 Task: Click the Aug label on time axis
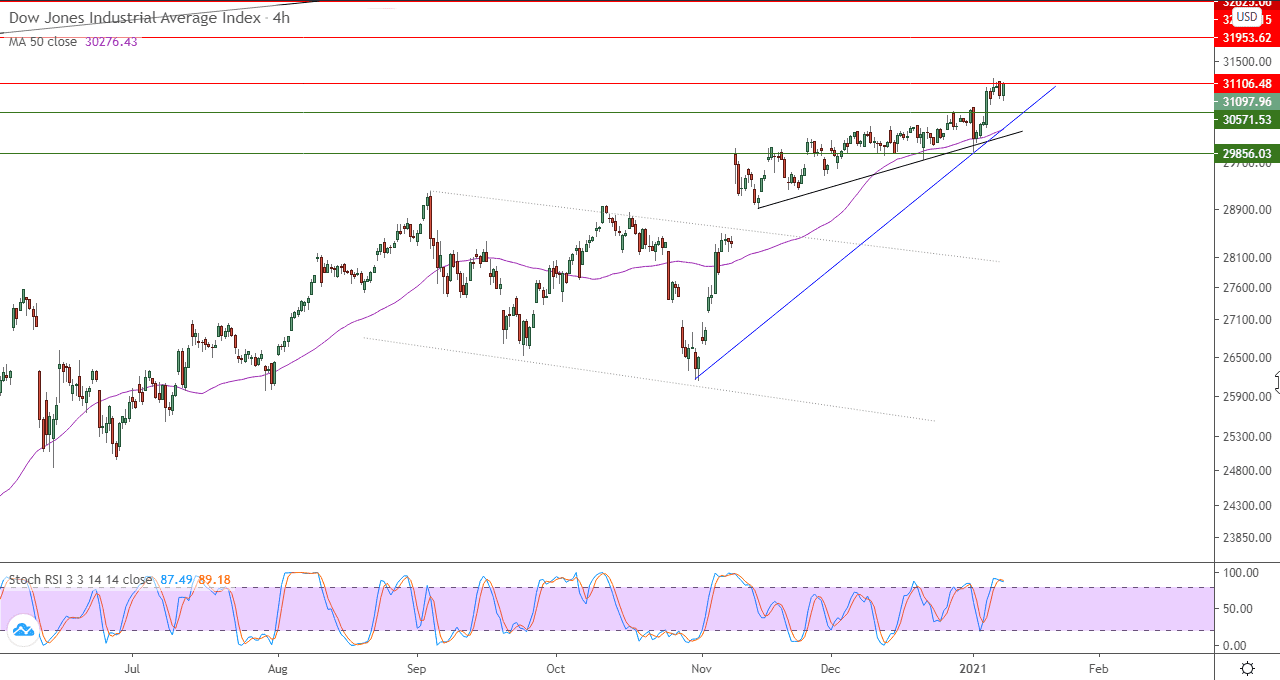tap(279, 667)
